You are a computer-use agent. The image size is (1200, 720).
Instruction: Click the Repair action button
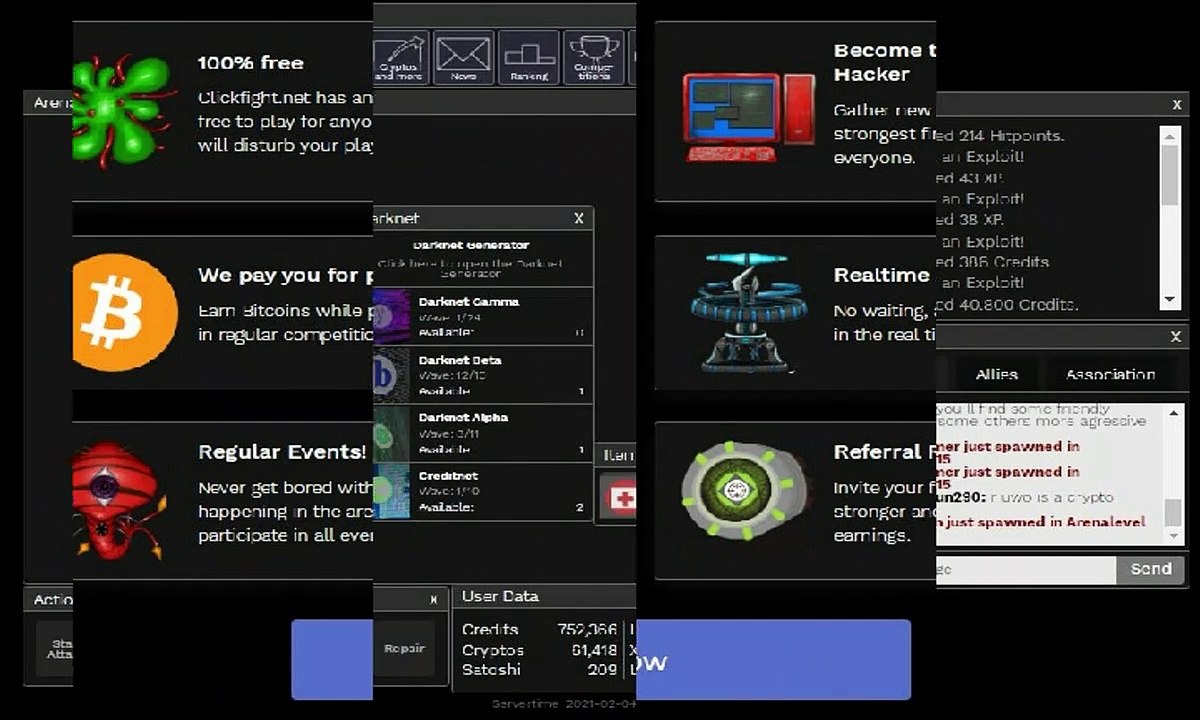click(404, 648)
